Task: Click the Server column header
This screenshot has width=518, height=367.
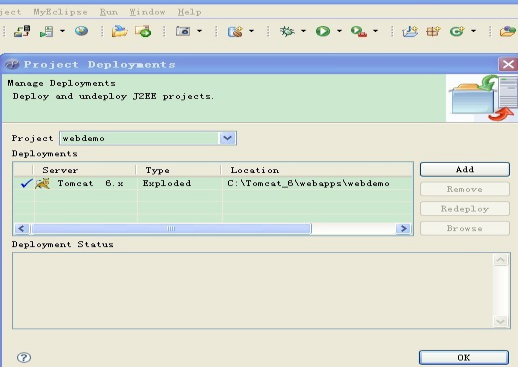Action: [85, 170]
